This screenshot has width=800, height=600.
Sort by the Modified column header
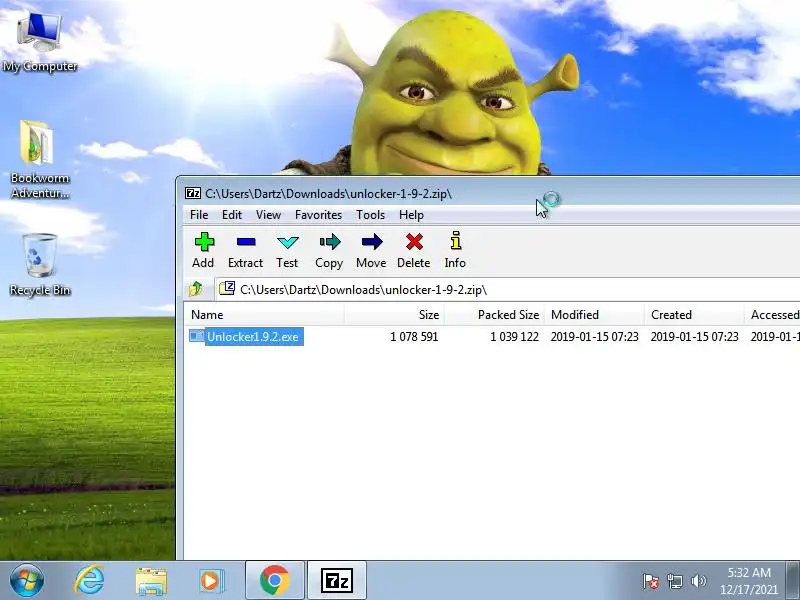pos(594,315)
